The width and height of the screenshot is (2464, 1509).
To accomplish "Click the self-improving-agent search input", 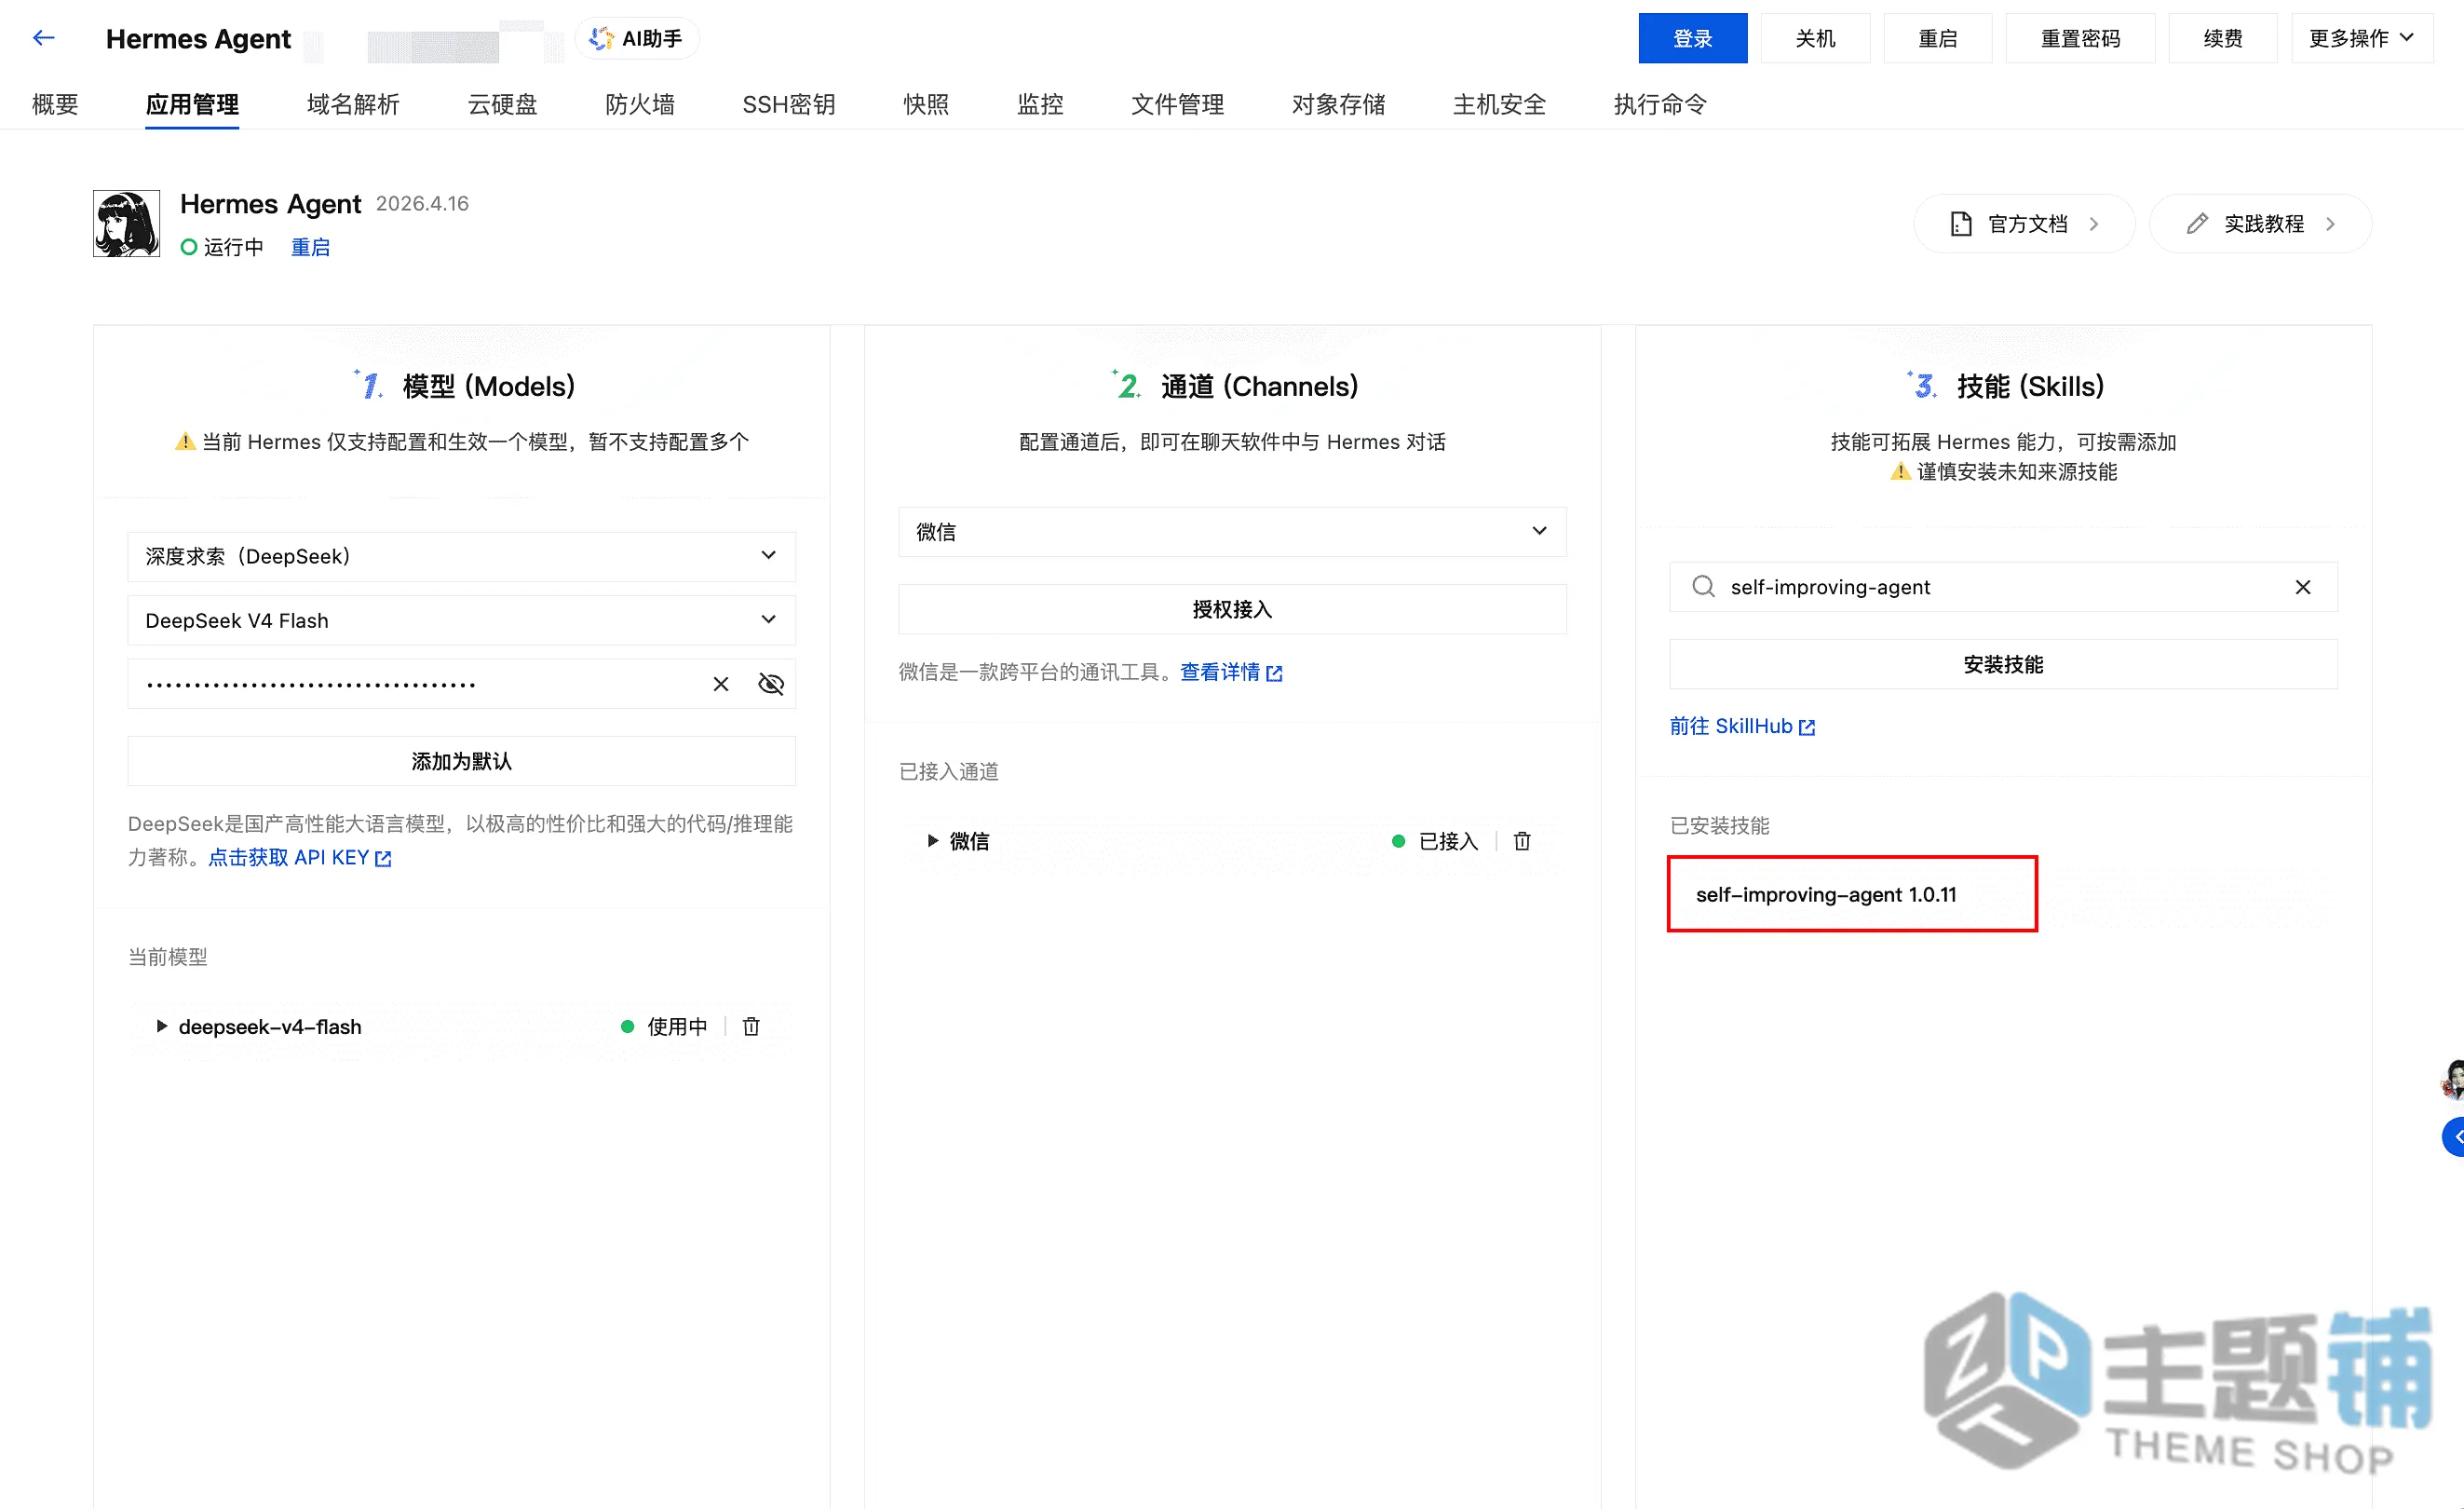I will click(2003, 587).
